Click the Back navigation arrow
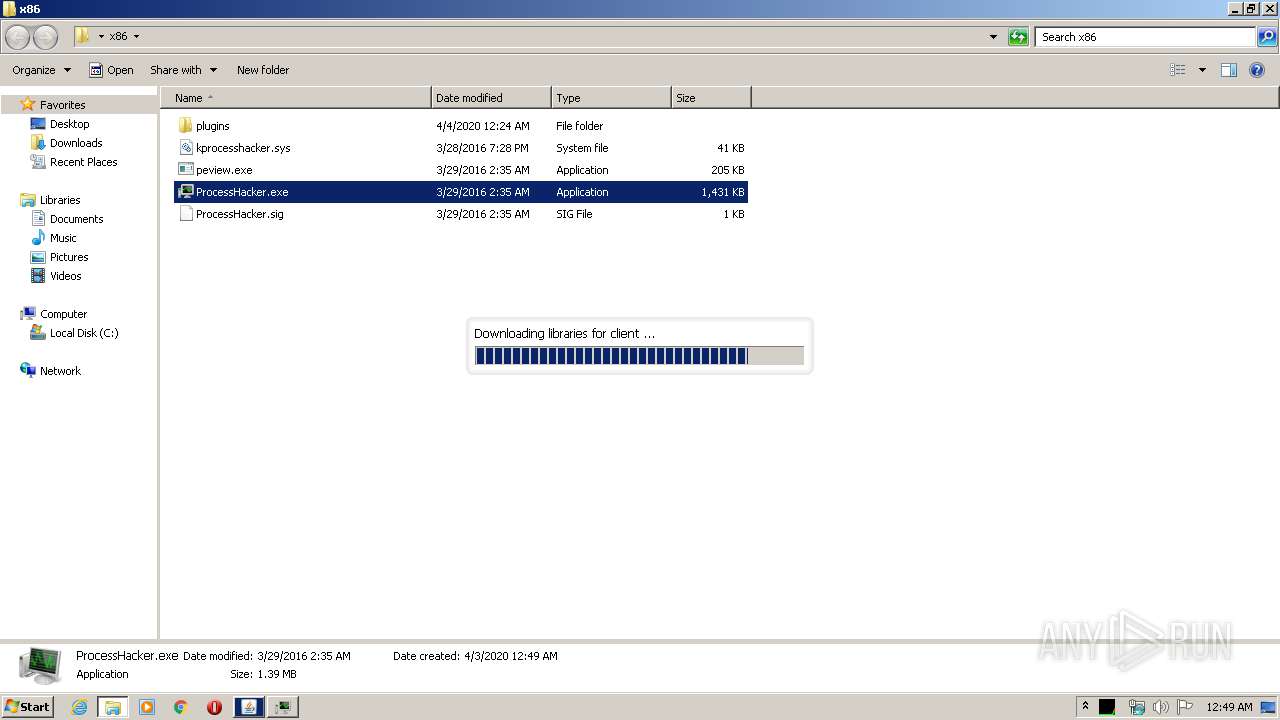The image size is (1280, 720). pos(17,37)
